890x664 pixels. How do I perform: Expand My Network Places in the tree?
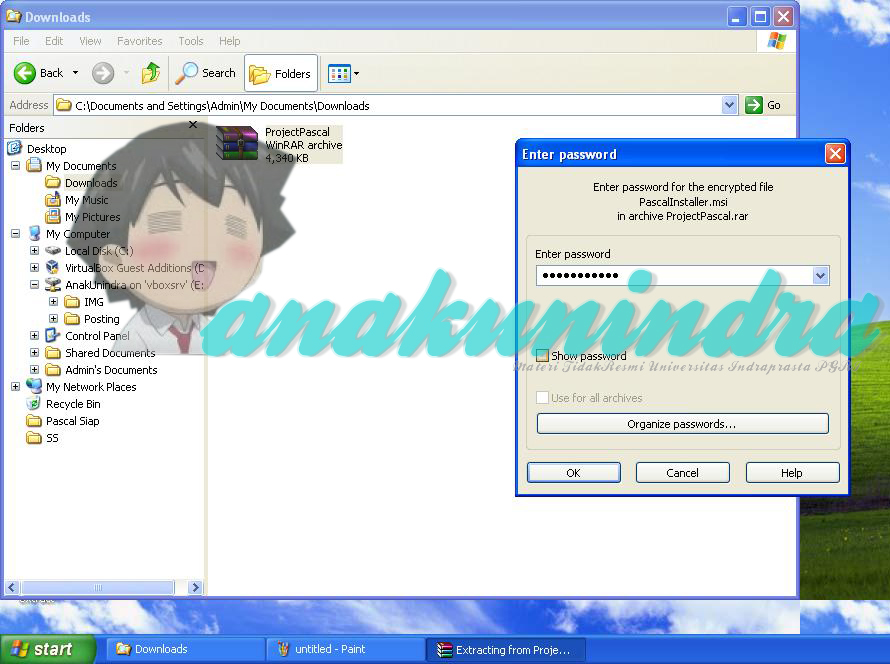[x=15, y=386]
